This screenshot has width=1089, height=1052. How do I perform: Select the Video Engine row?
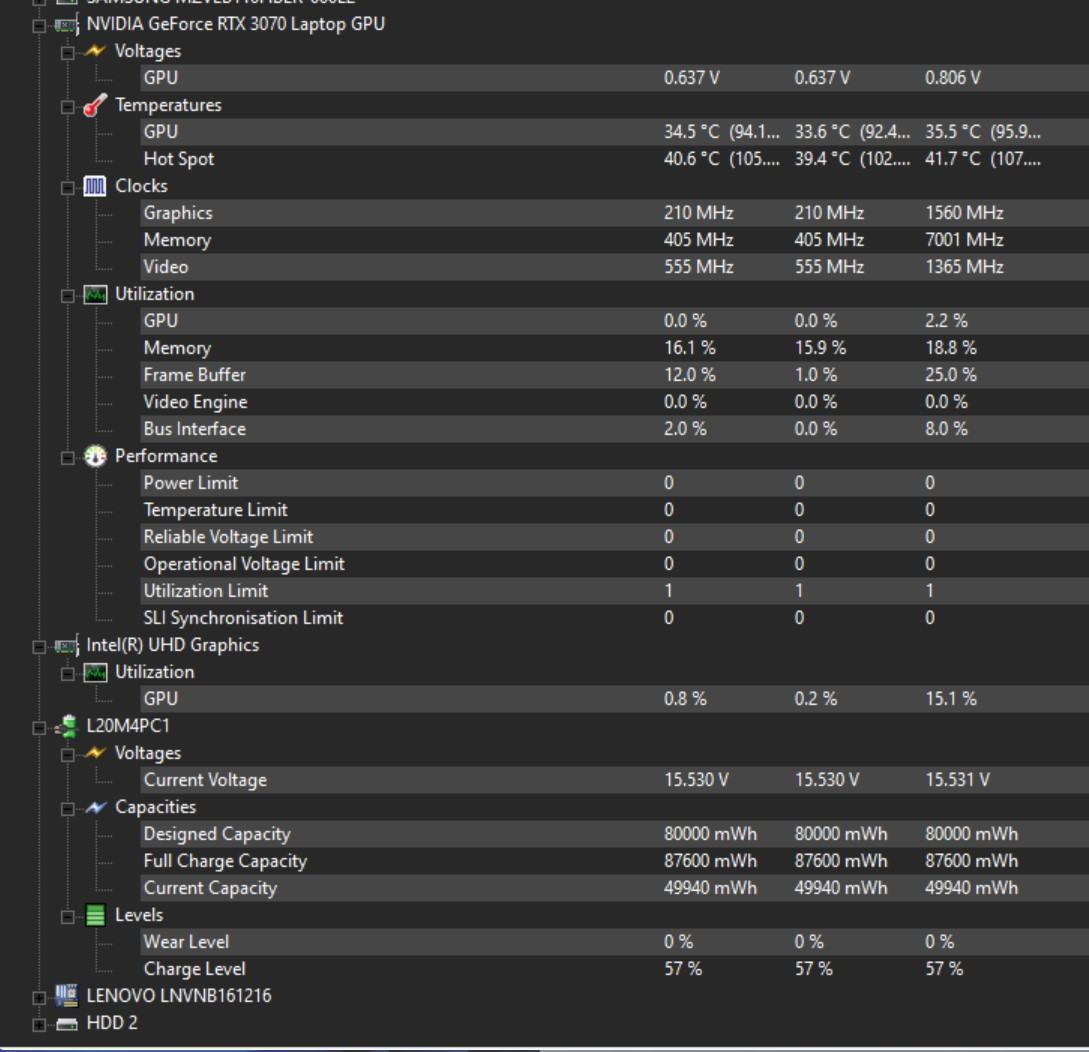615,402
